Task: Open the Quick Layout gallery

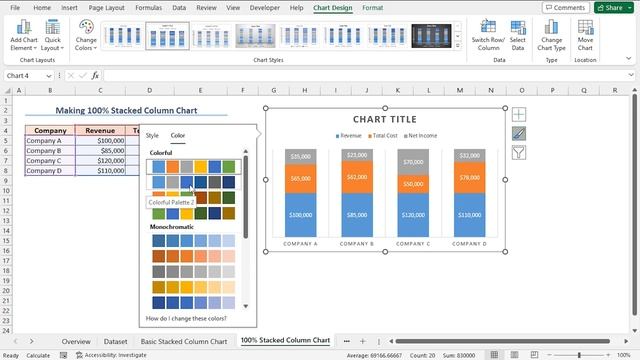Action: (52, 36)
